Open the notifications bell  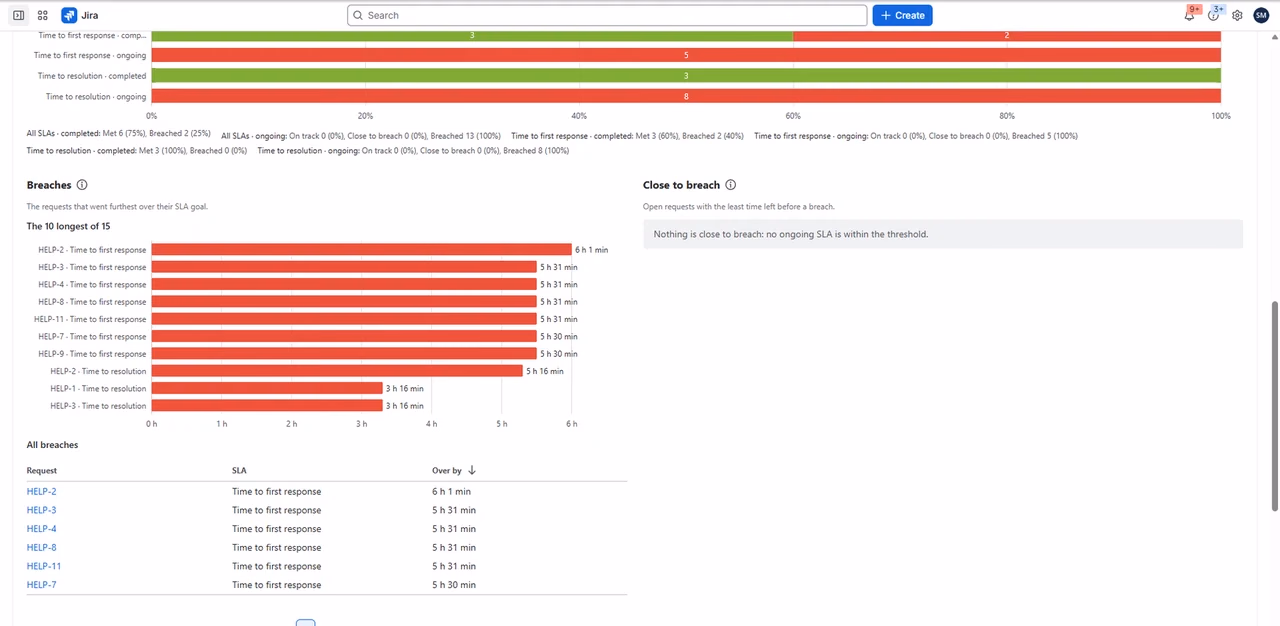coord(1189,15)
